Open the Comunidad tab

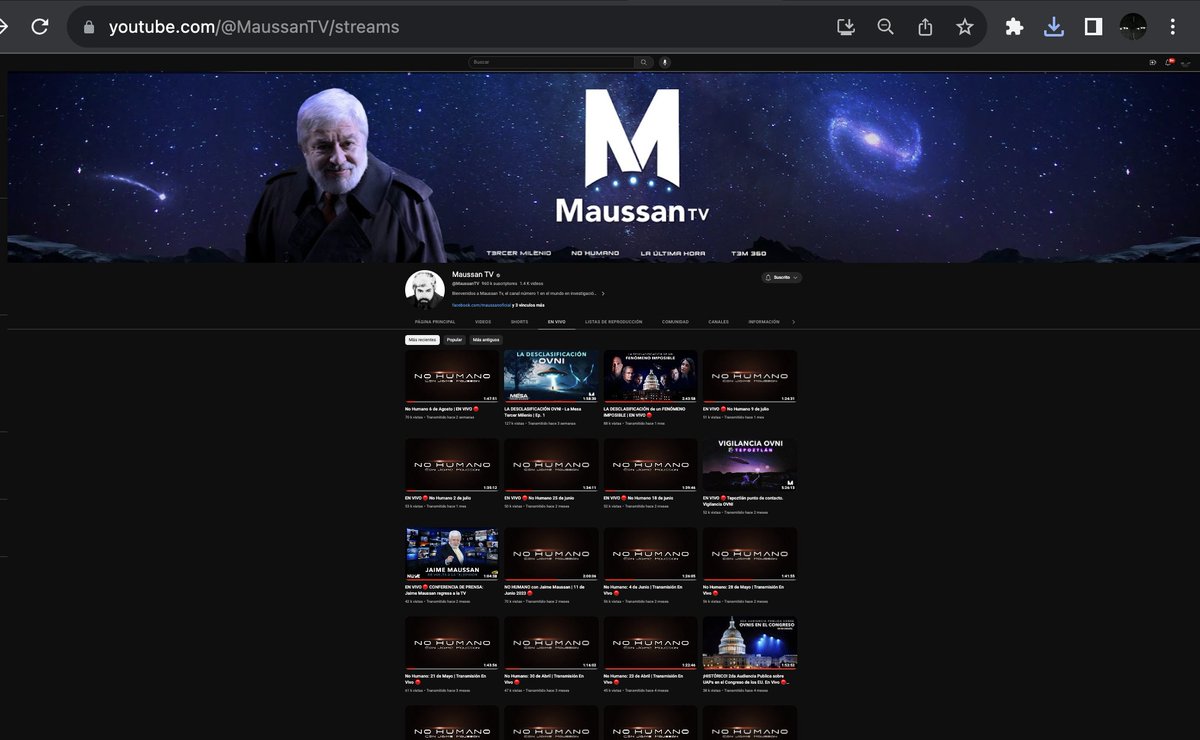pyautogui.click(x=675, y=322)
